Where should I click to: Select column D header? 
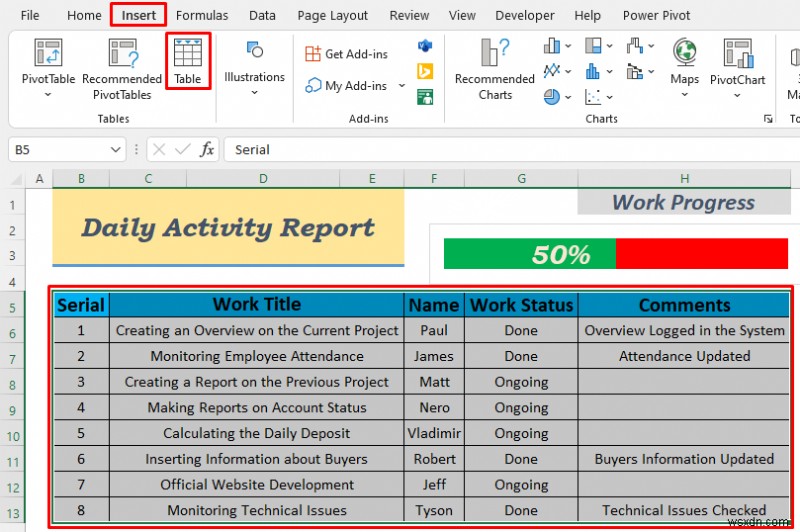(263, 179)
